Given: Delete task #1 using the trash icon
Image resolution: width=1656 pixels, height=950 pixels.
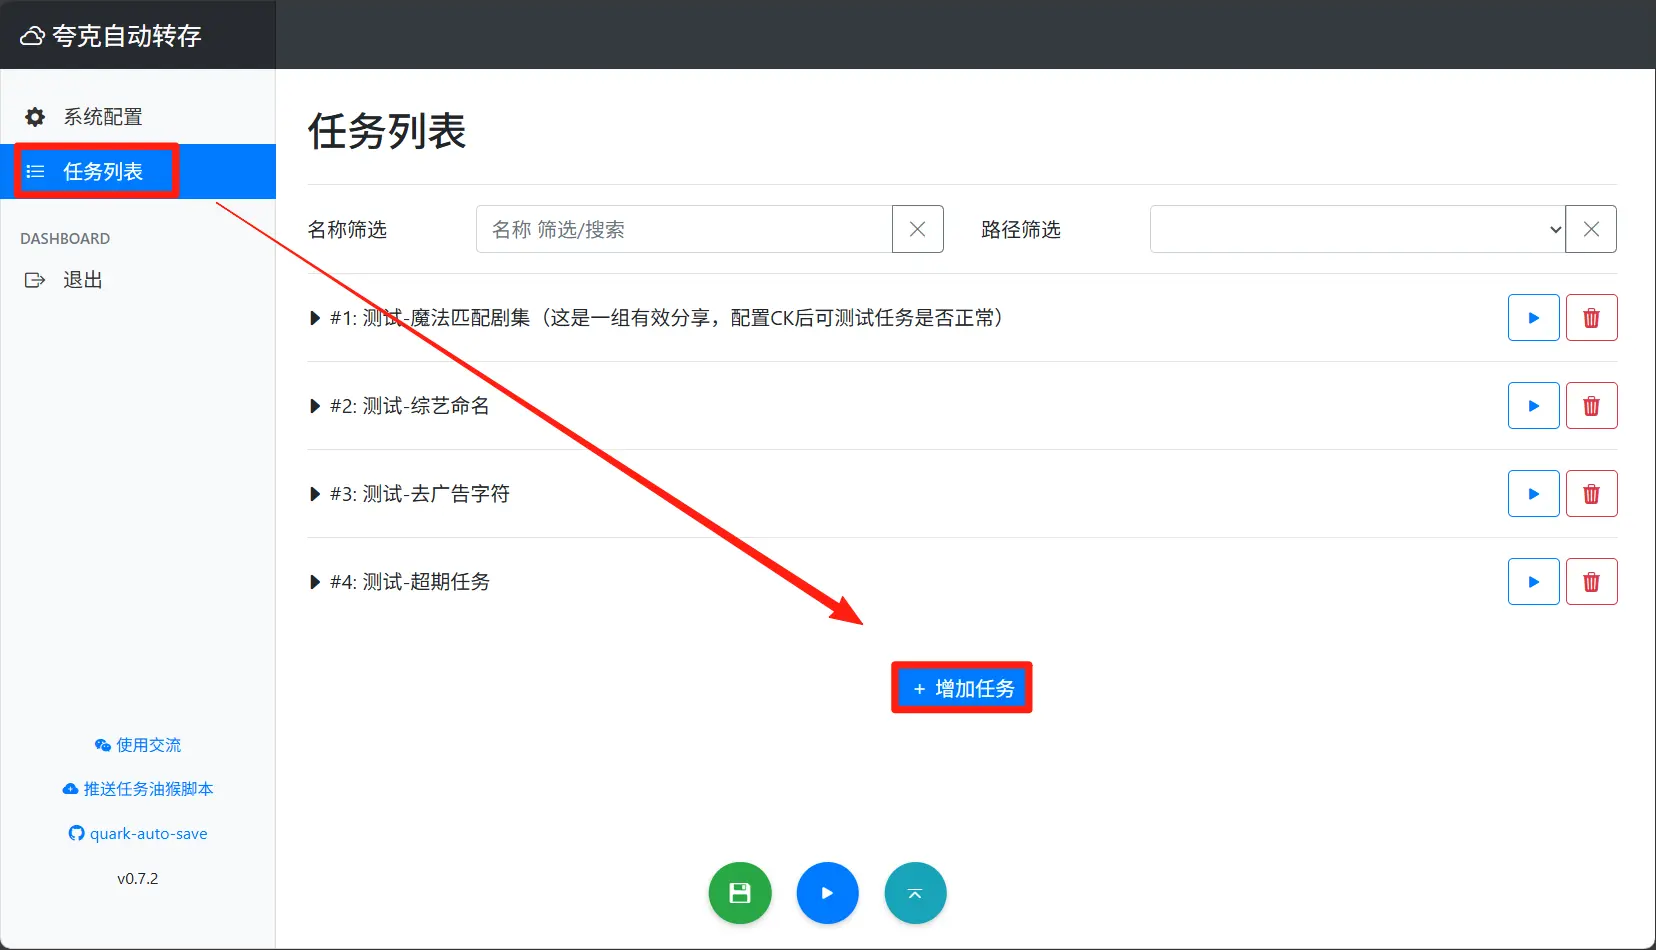Looking at the screenshot, I should (1591, 318).
